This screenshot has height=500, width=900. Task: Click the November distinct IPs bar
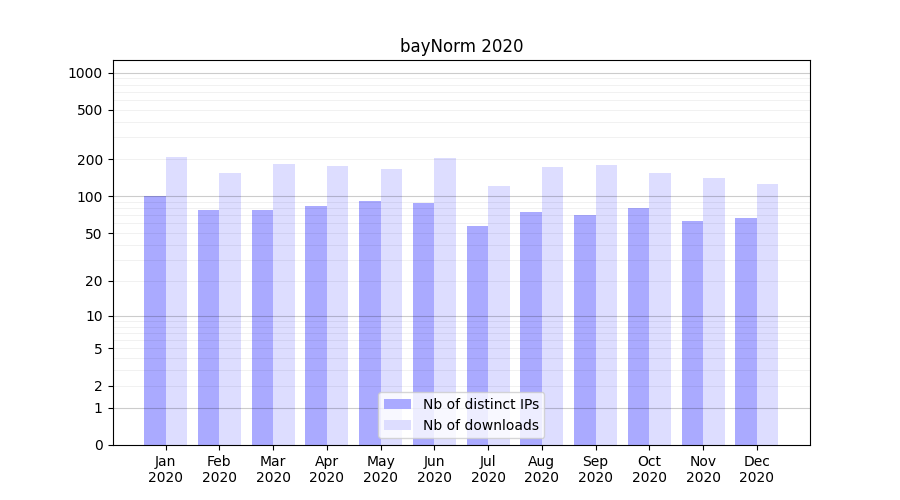[692, 333]
